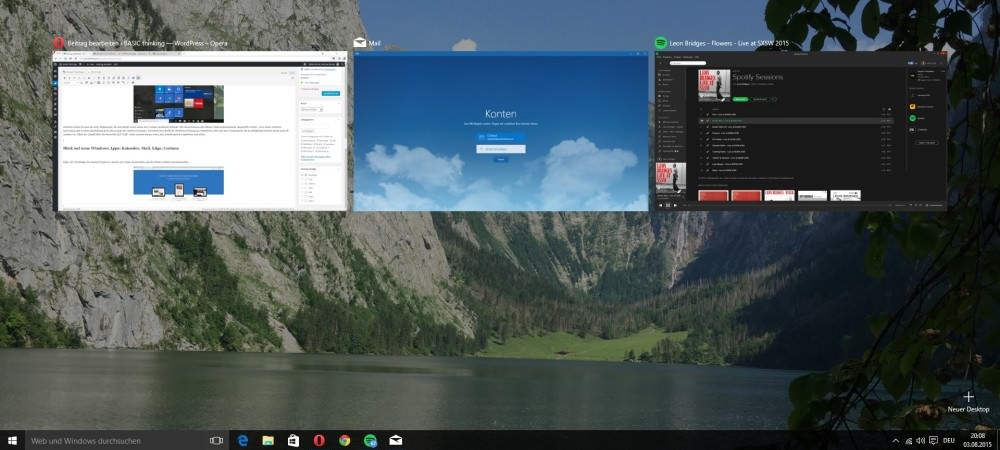Open the DEU input language selector
Viewport: 1000px width, 450px height.
coord(949,440)
